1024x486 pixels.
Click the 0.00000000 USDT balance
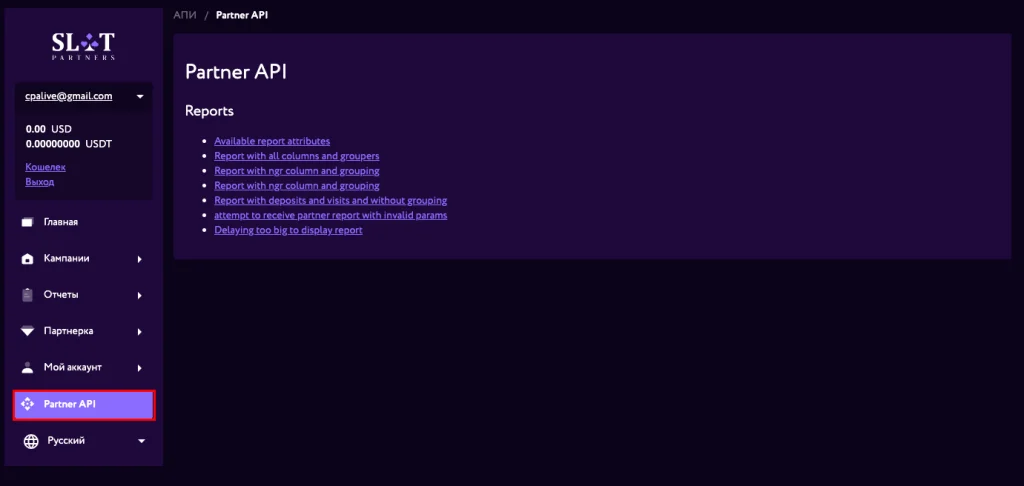click(69, 144)
